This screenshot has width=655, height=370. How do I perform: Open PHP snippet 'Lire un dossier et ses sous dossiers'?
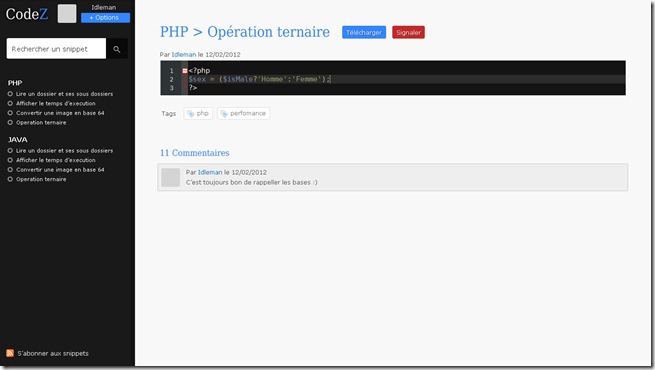coord(64,94)
